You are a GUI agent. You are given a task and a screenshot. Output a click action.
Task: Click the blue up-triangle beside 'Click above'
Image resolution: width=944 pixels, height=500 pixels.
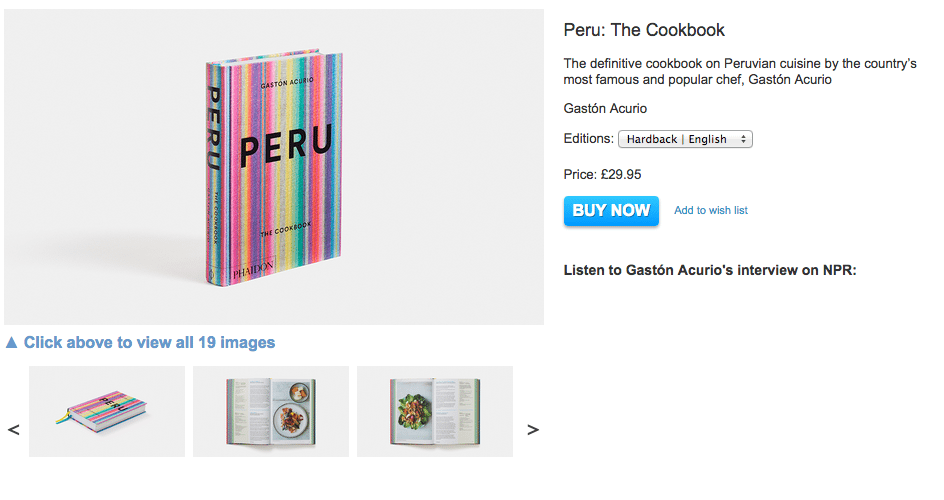pos(11,342)
